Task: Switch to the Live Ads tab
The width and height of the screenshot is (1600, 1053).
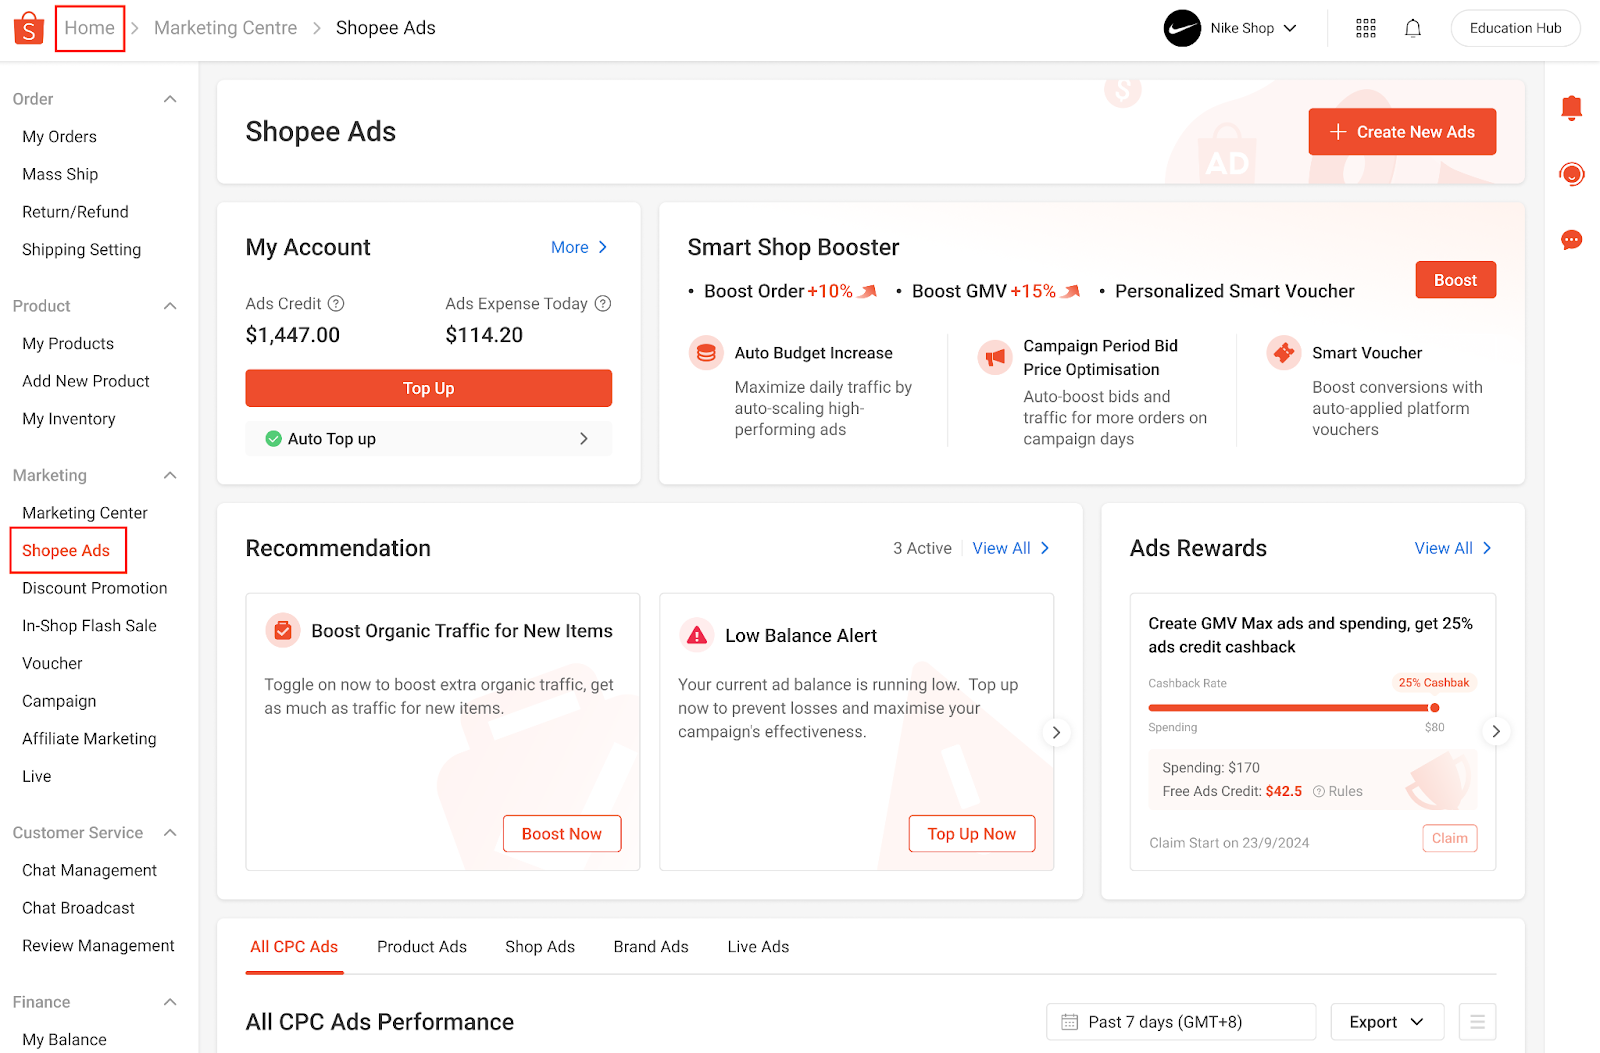Action: point(757,947)
